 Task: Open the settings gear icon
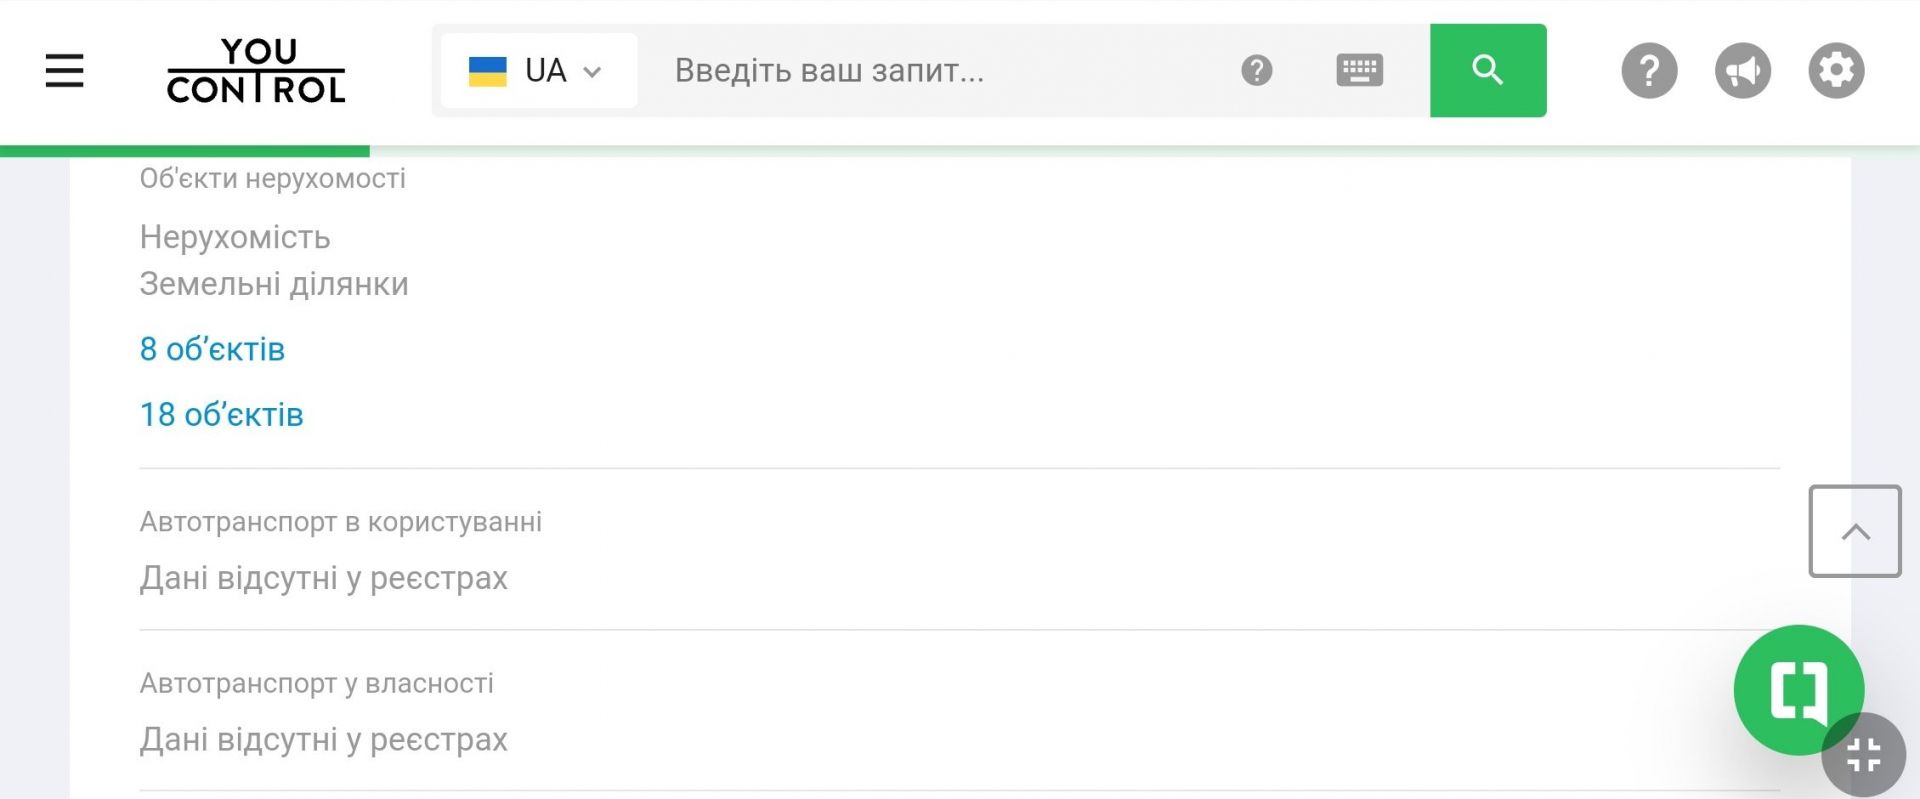[x=1836, y=71]
